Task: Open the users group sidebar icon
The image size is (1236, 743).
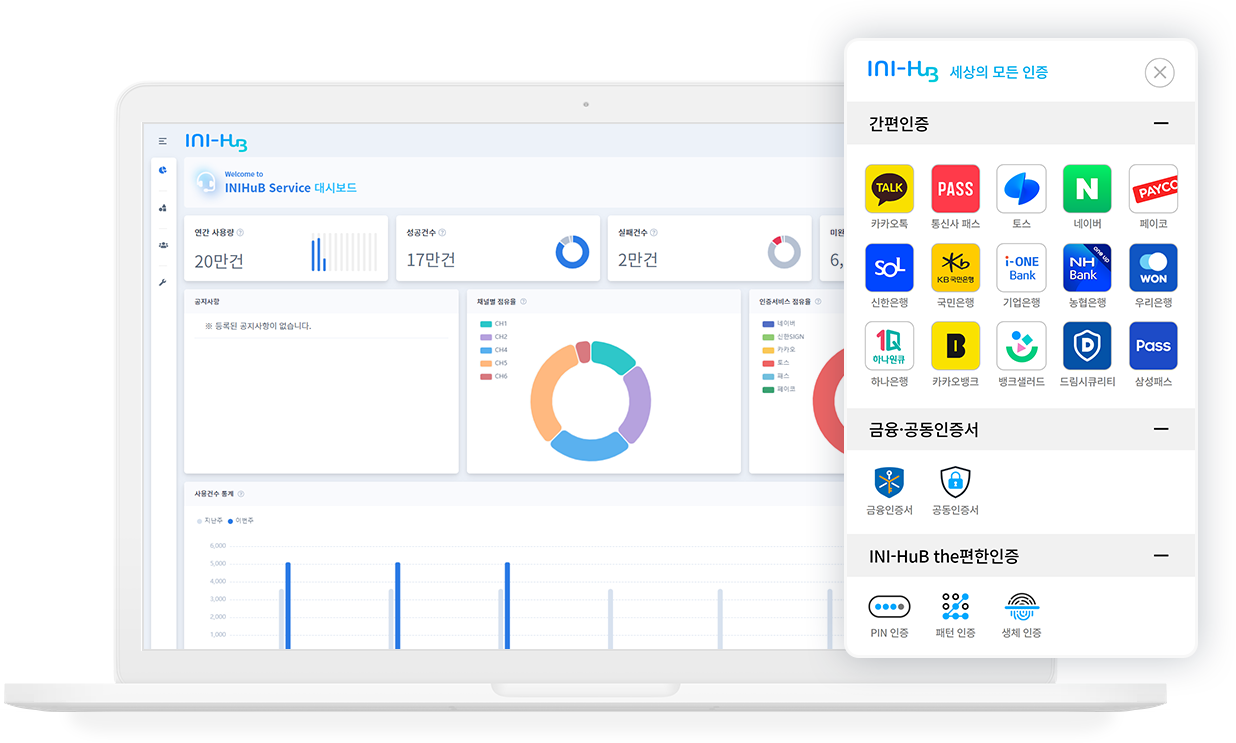Action: [162, 245]
